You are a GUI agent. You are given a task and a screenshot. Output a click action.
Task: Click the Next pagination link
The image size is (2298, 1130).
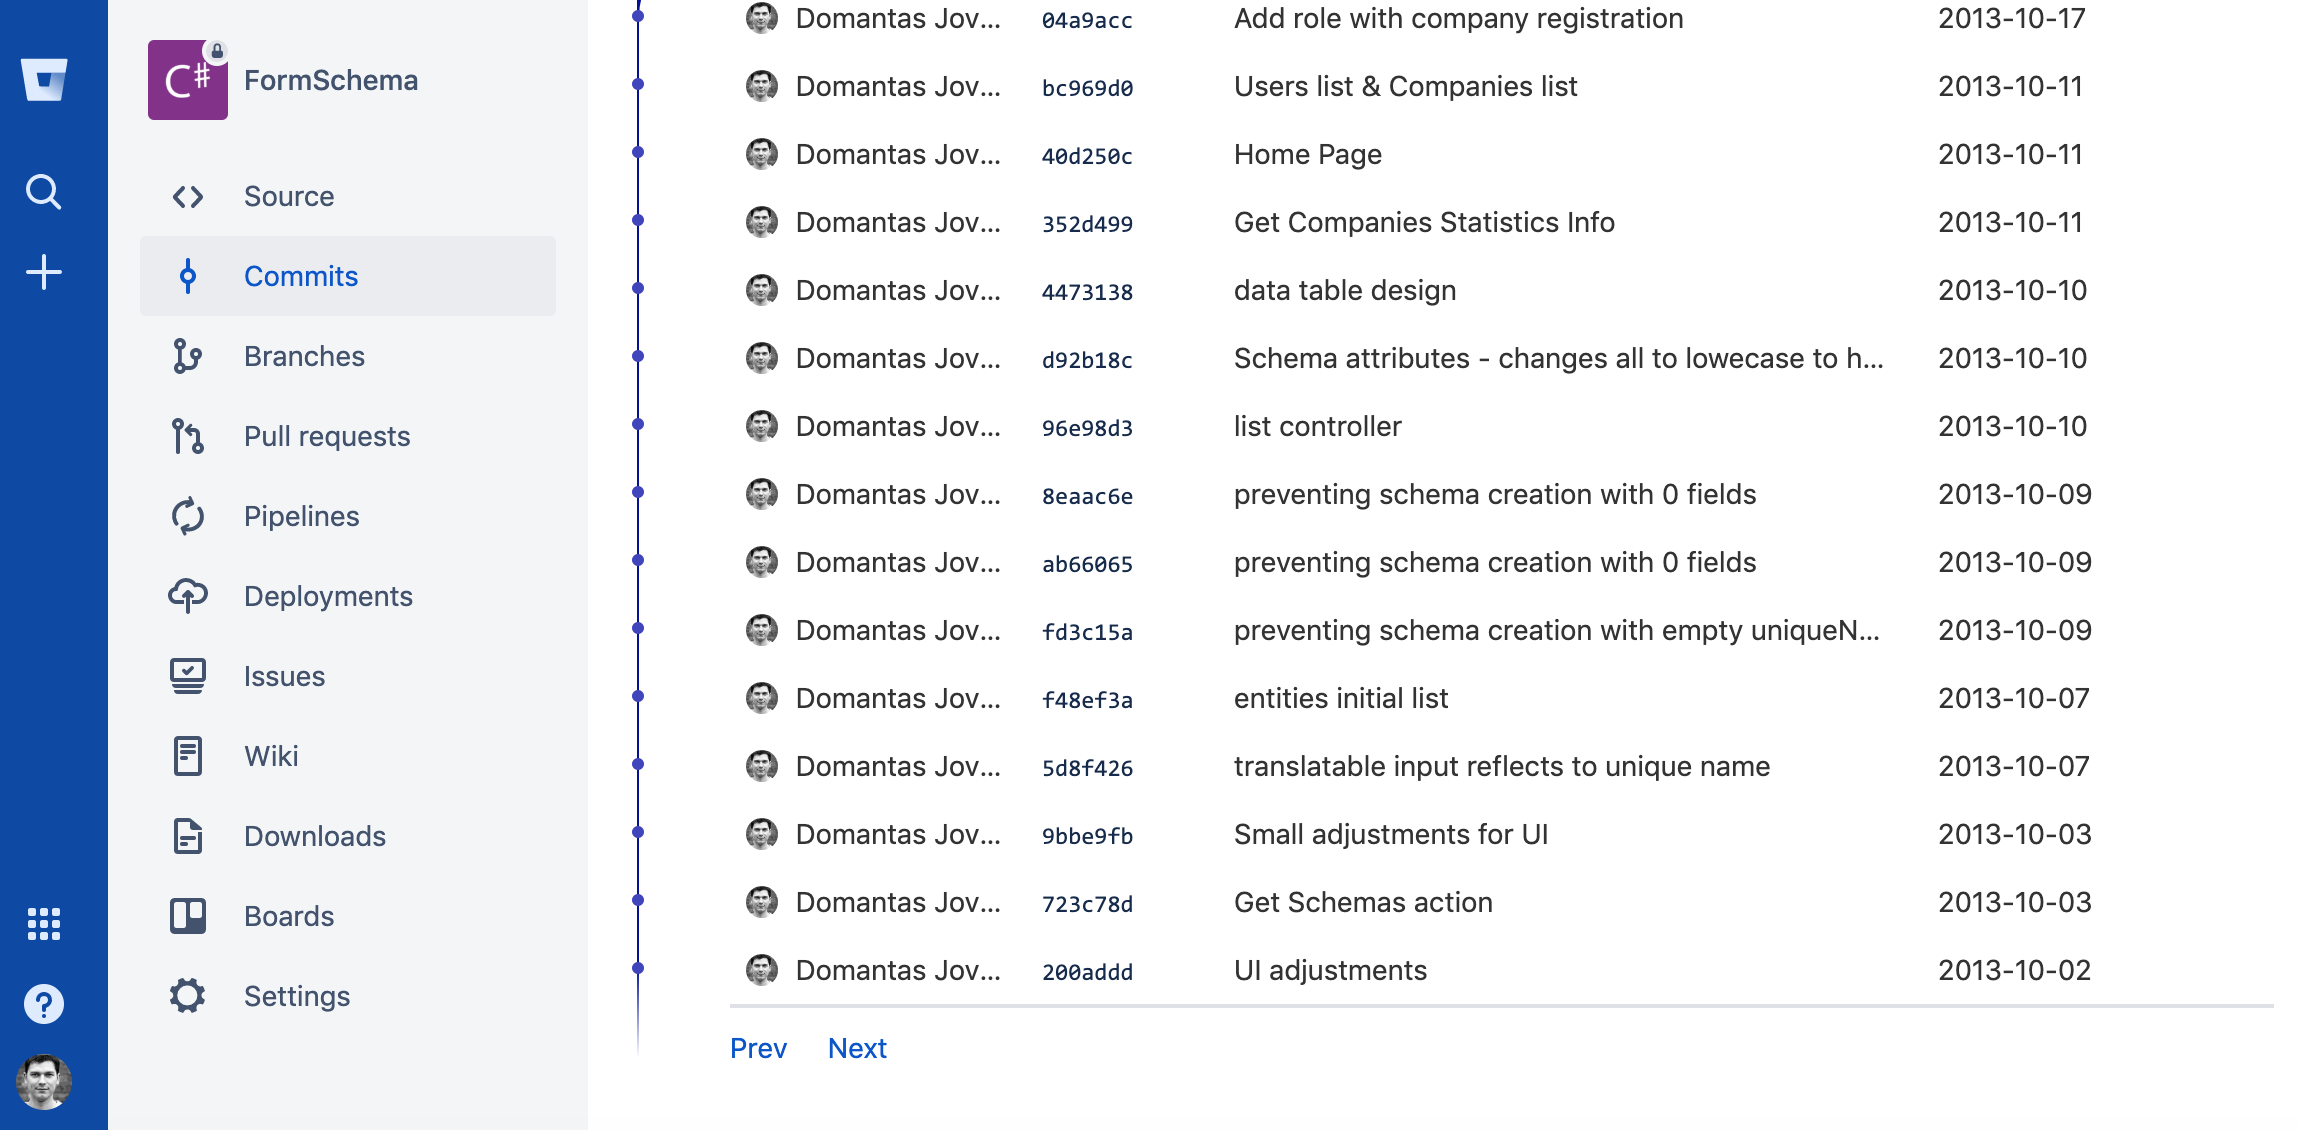pos(857,1048)
